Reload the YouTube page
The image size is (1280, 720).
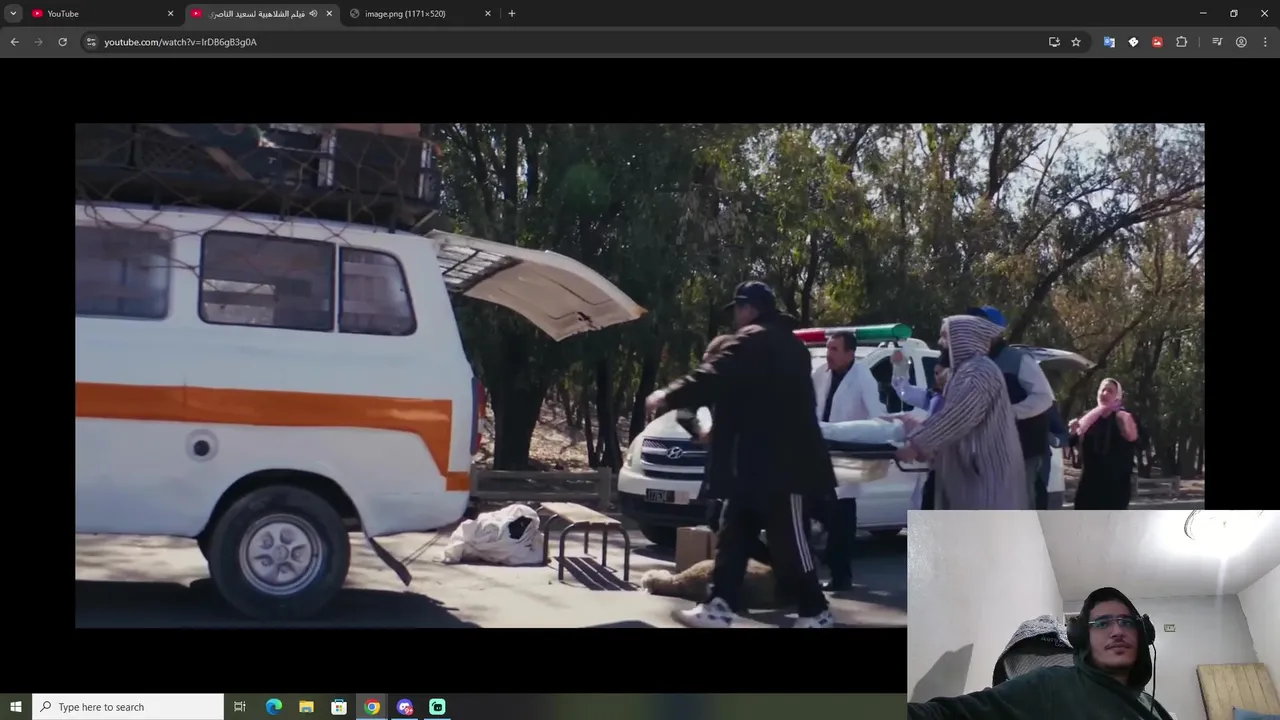62,42
